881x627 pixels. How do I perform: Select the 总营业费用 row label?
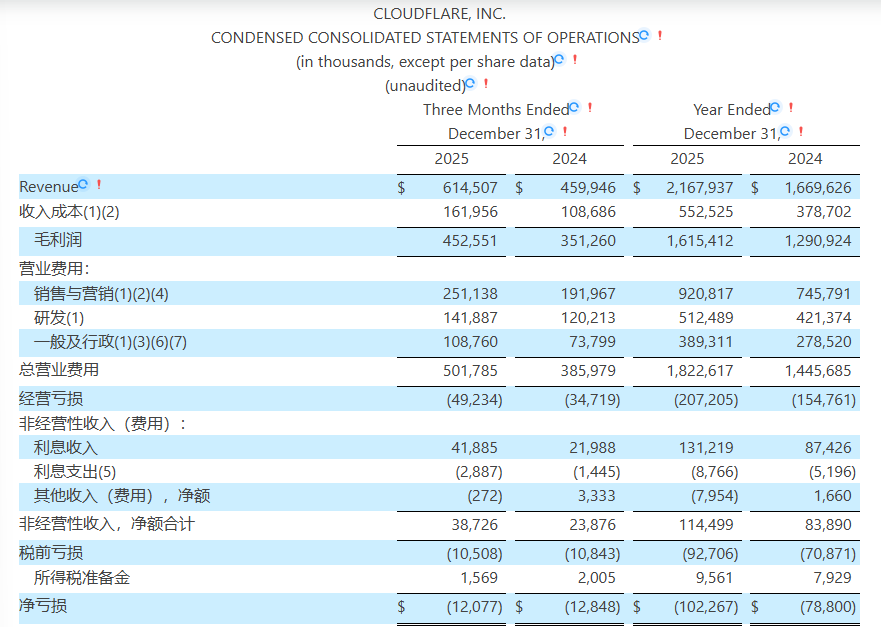[x=59, y=369]
